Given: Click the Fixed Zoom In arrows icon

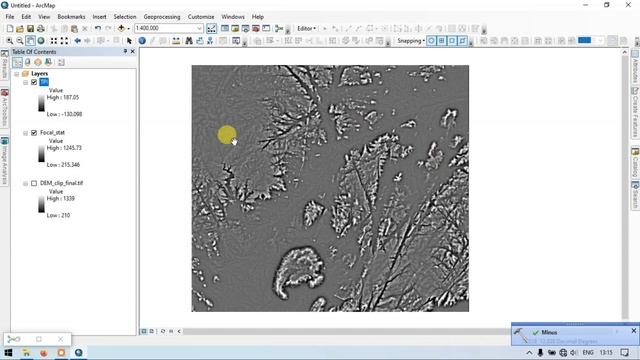Looking at the screenshot, I should (54, 41).
